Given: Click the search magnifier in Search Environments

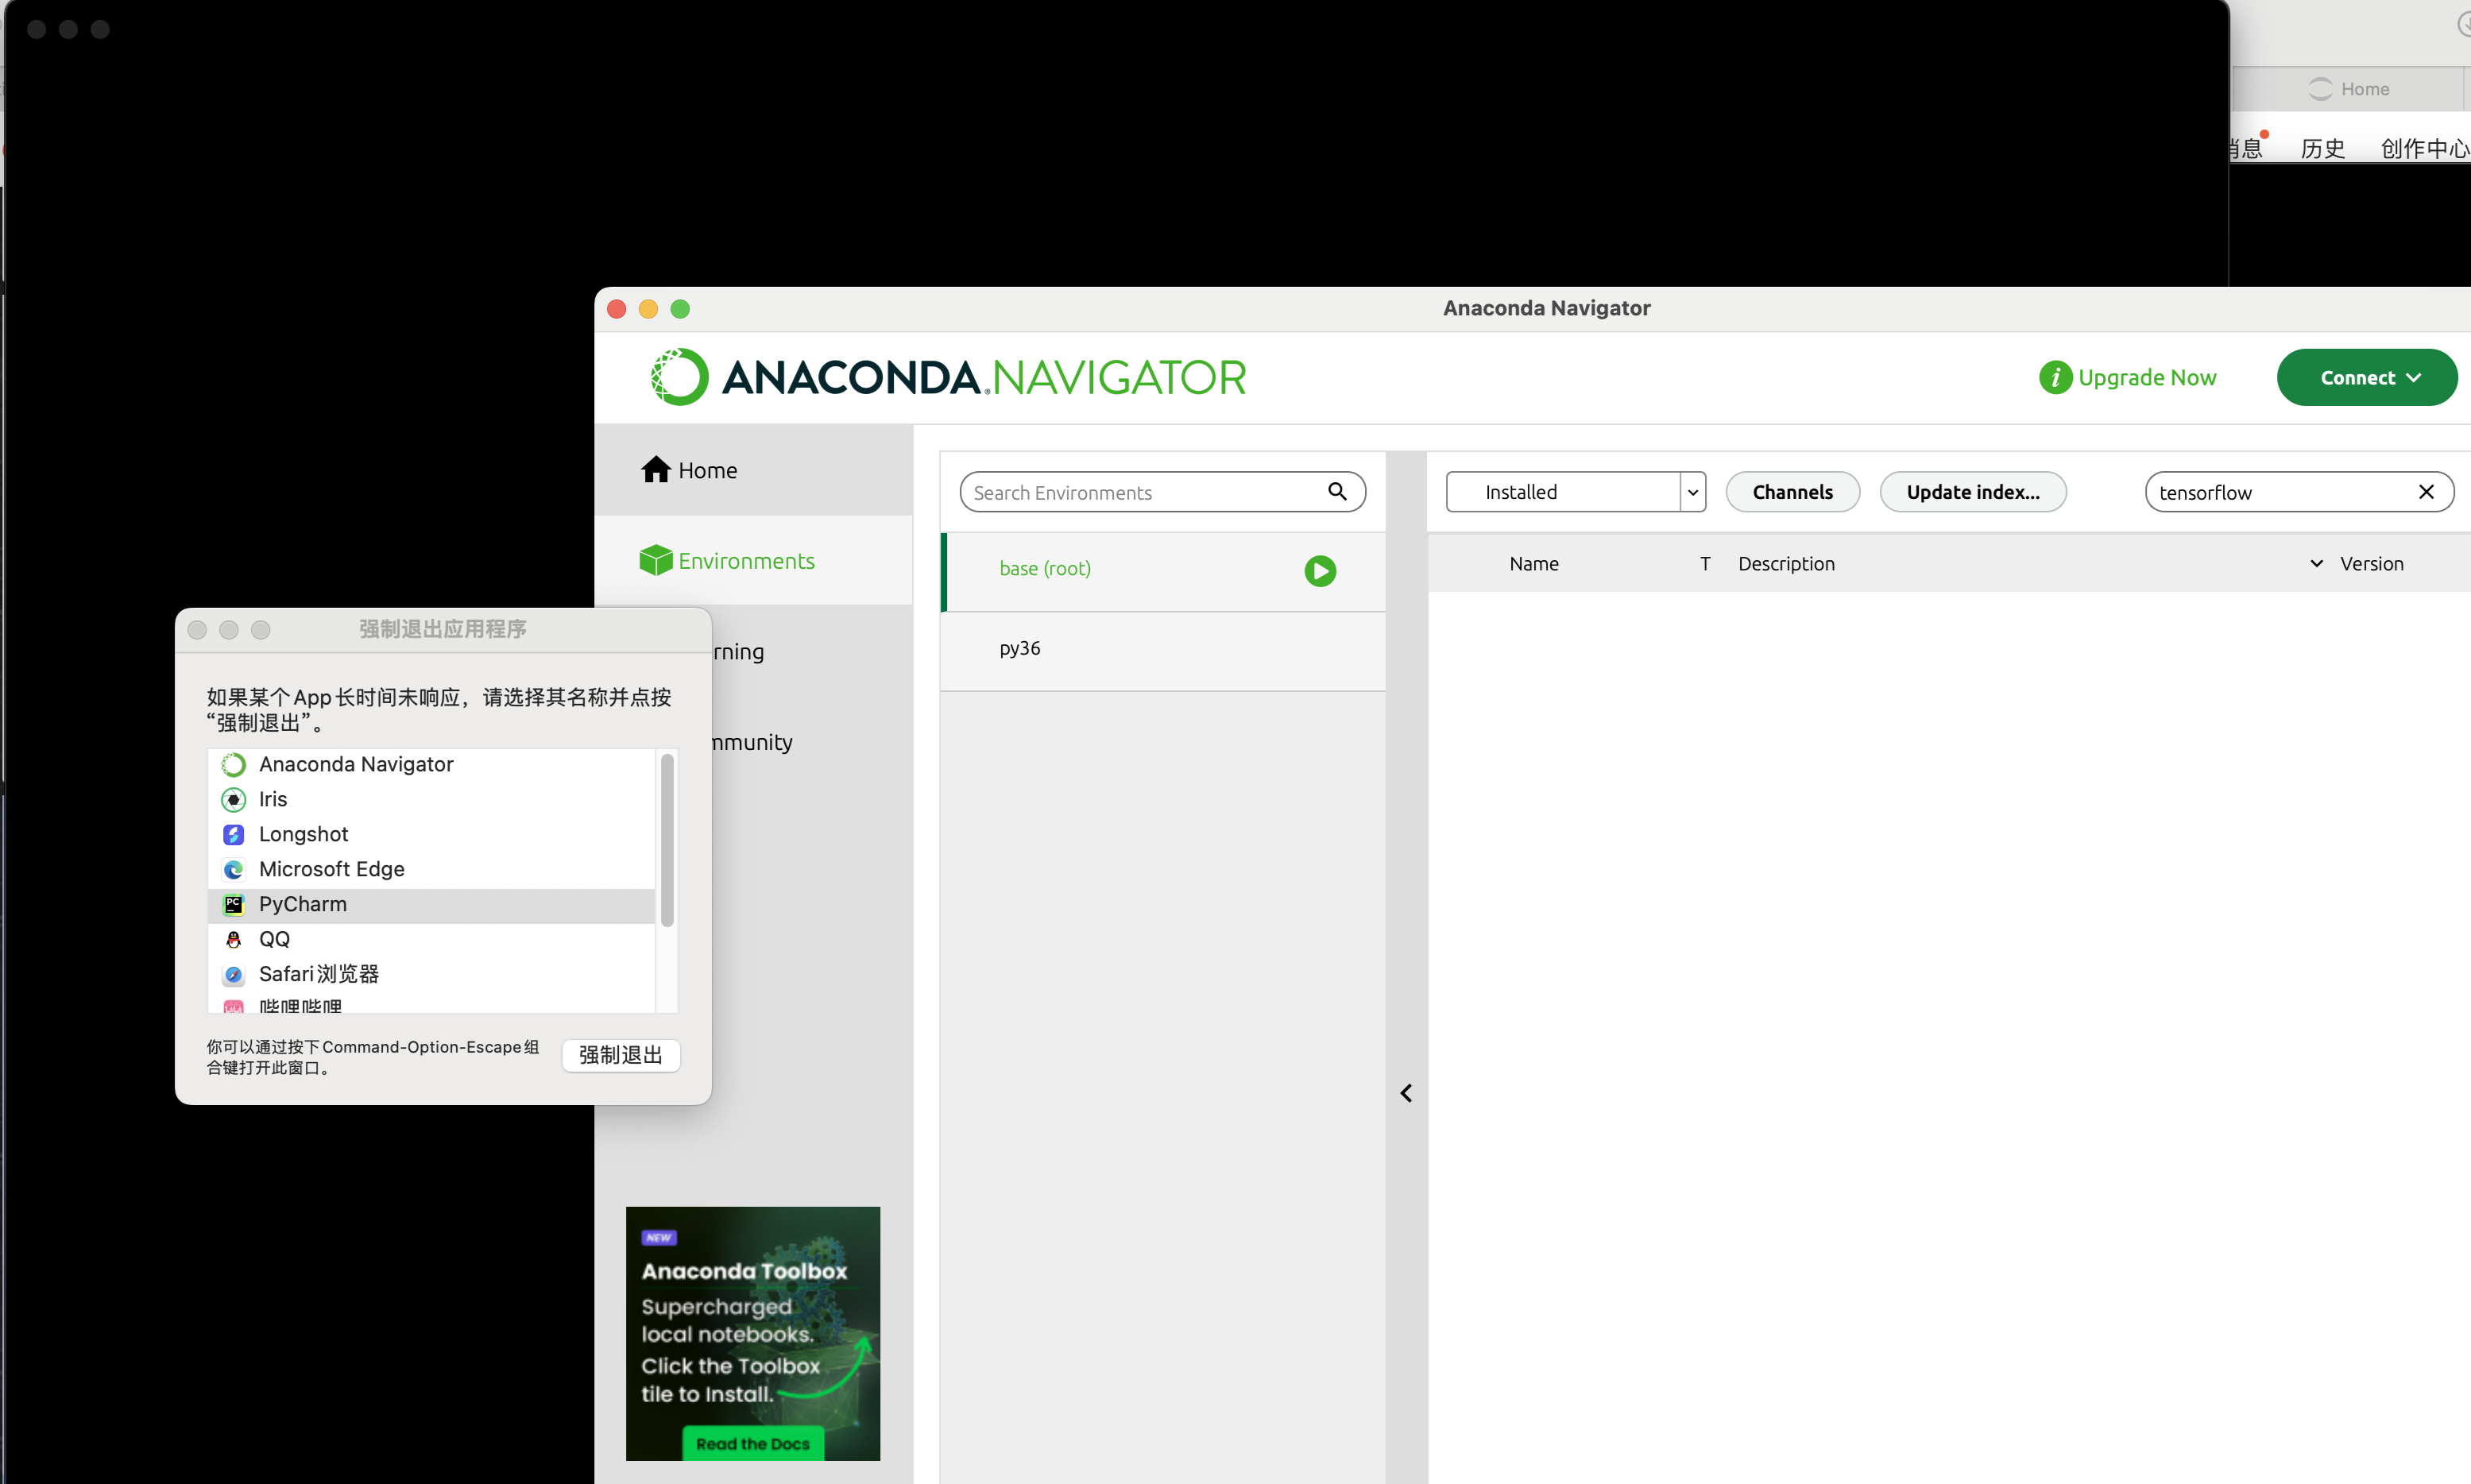Looking at the screenshot, I should point(1337,491).
